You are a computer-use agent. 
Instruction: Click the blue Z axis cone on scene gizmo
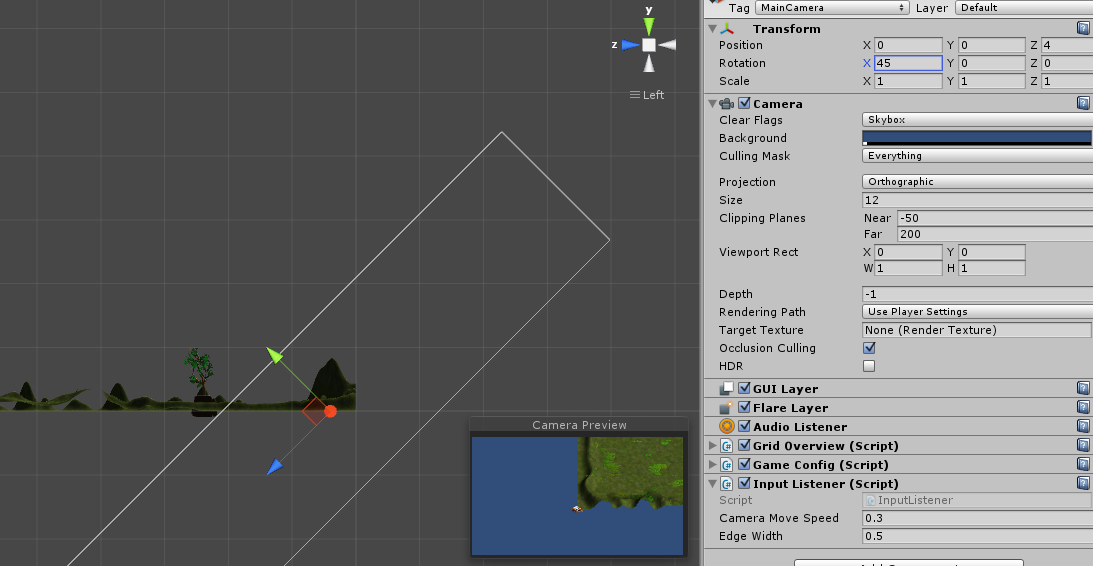[631, 45]
